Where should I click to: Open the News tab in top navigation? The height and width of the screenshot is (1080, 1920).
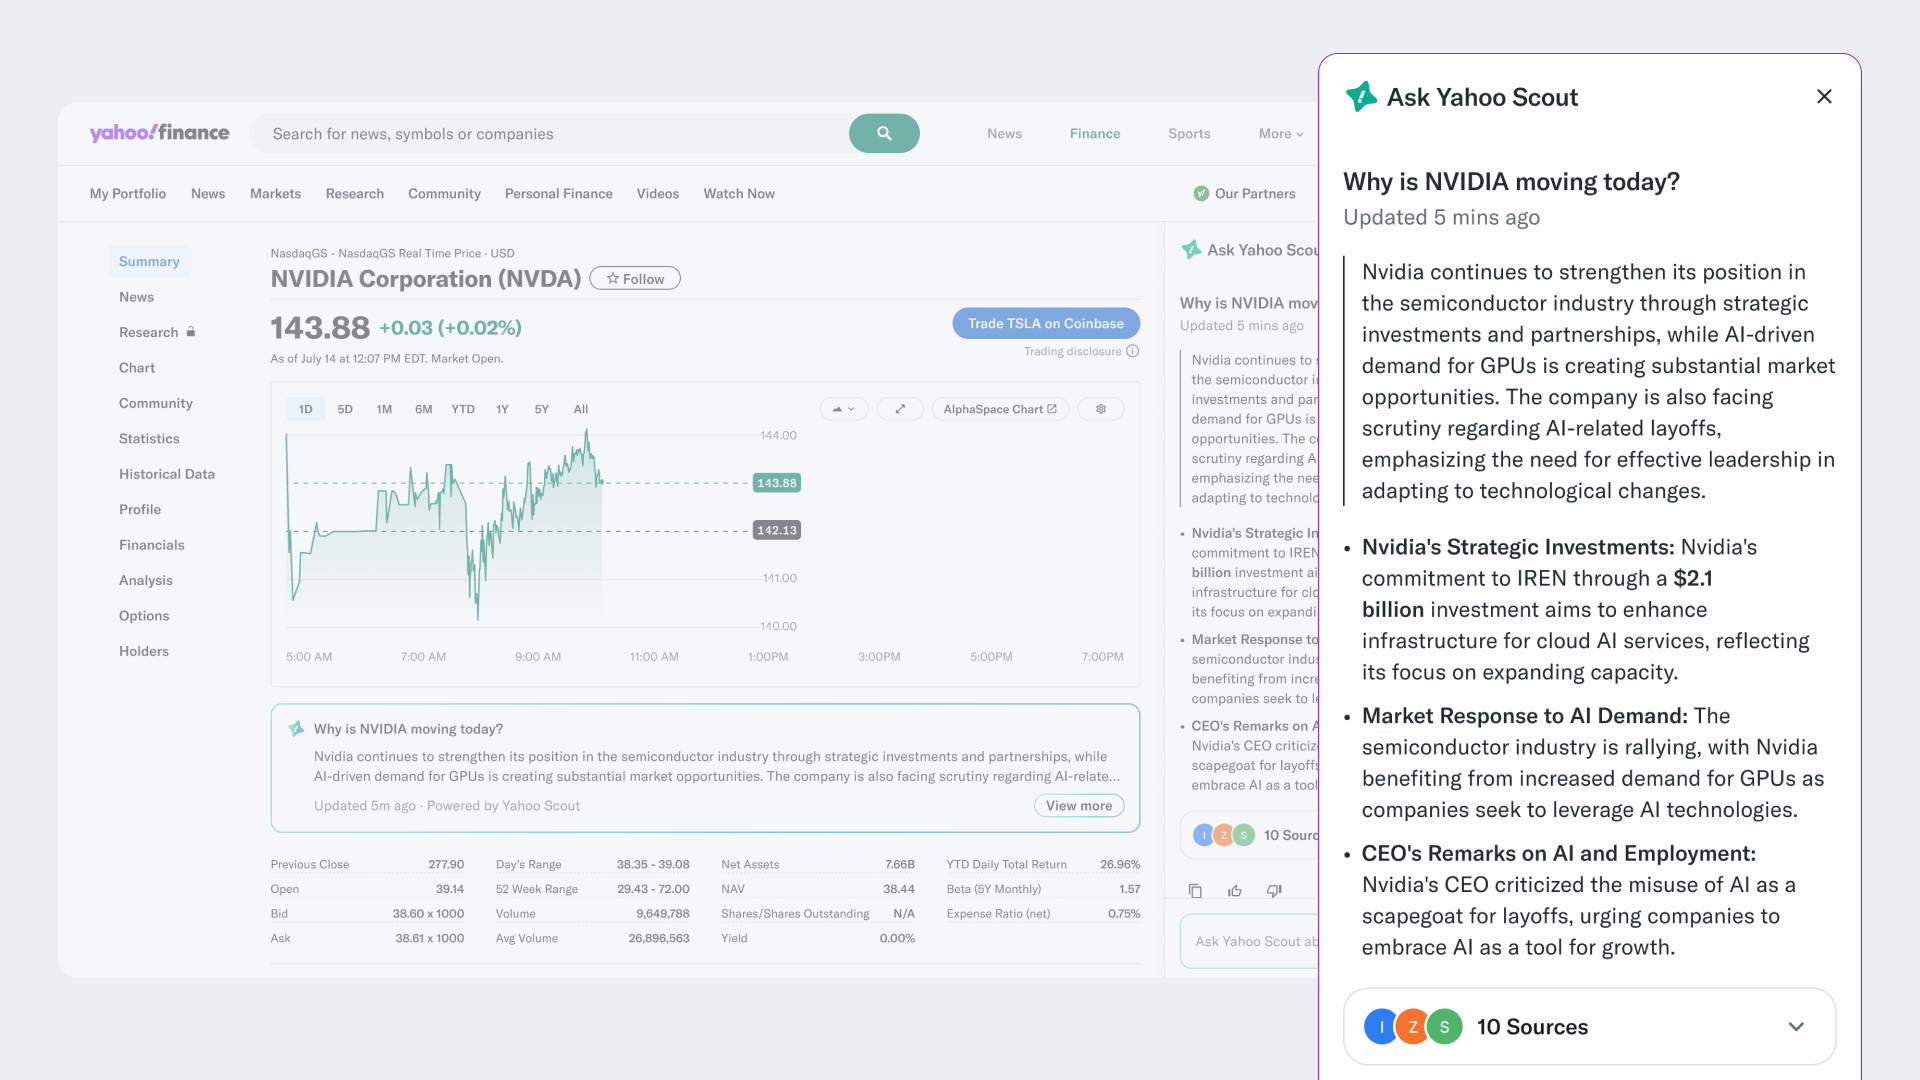(1004, 133)
